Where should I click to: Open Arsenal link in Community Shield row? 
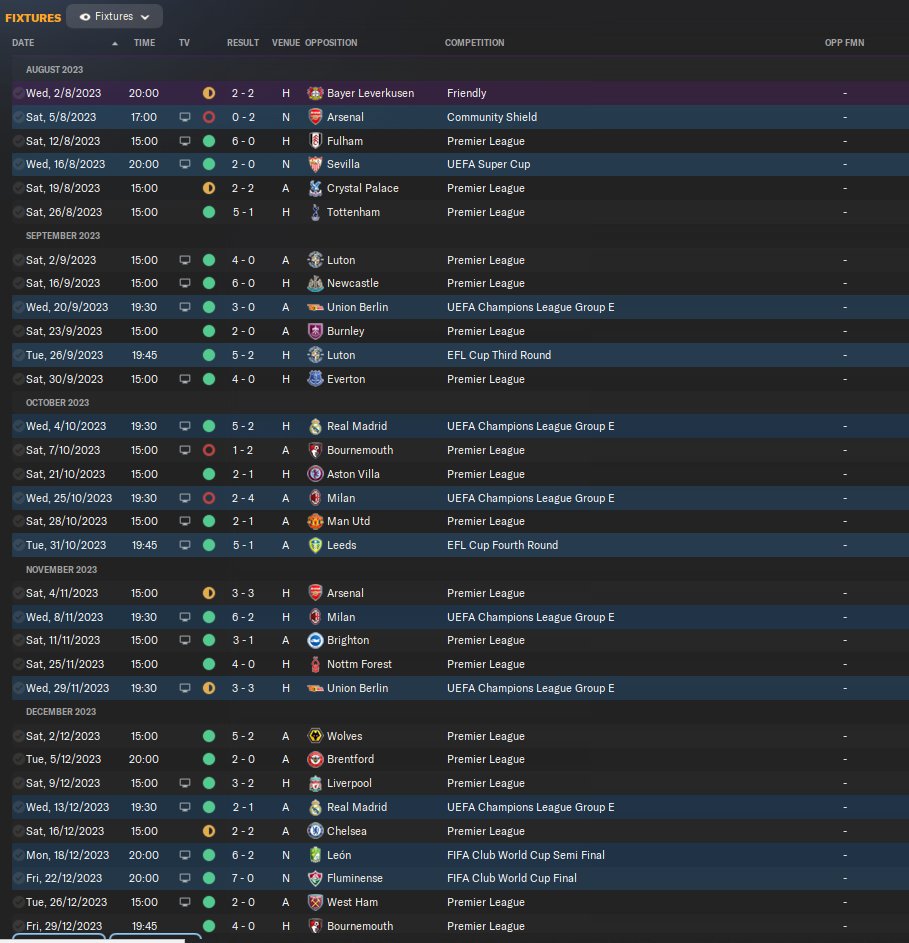point(345,117)
